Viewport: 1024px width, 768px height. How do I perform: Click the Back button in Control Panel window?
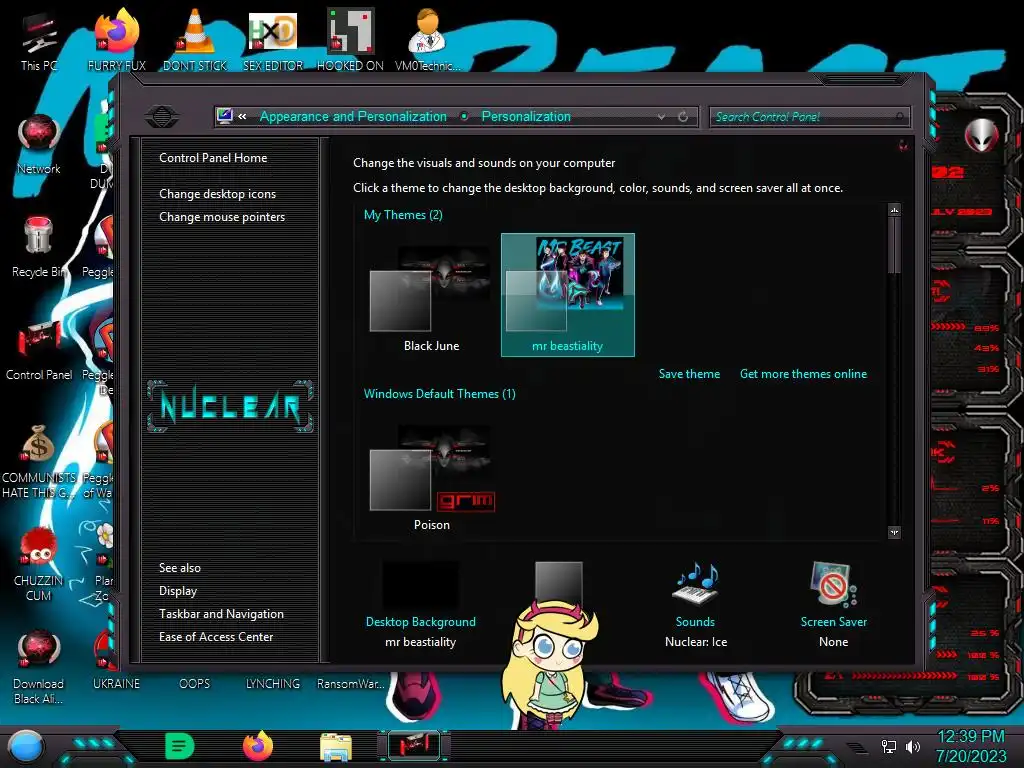(x=162, y=117)
